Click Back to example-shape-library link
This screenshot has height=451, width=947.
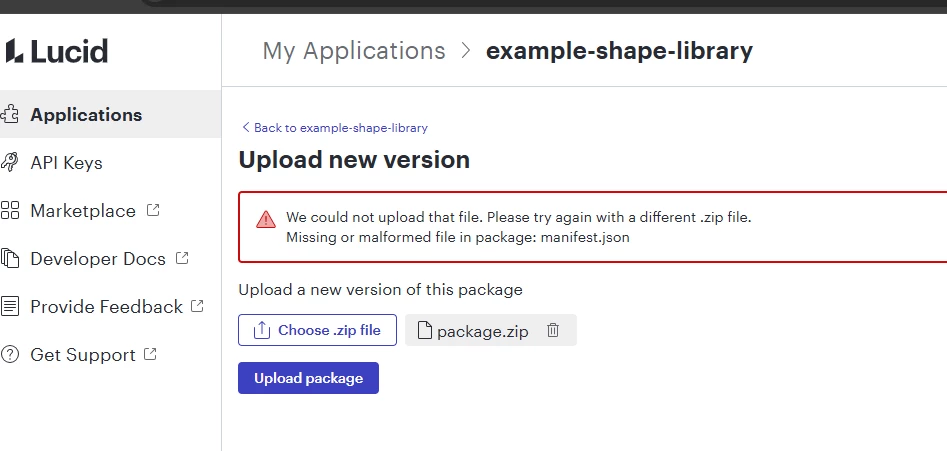(x=335, y=127)
